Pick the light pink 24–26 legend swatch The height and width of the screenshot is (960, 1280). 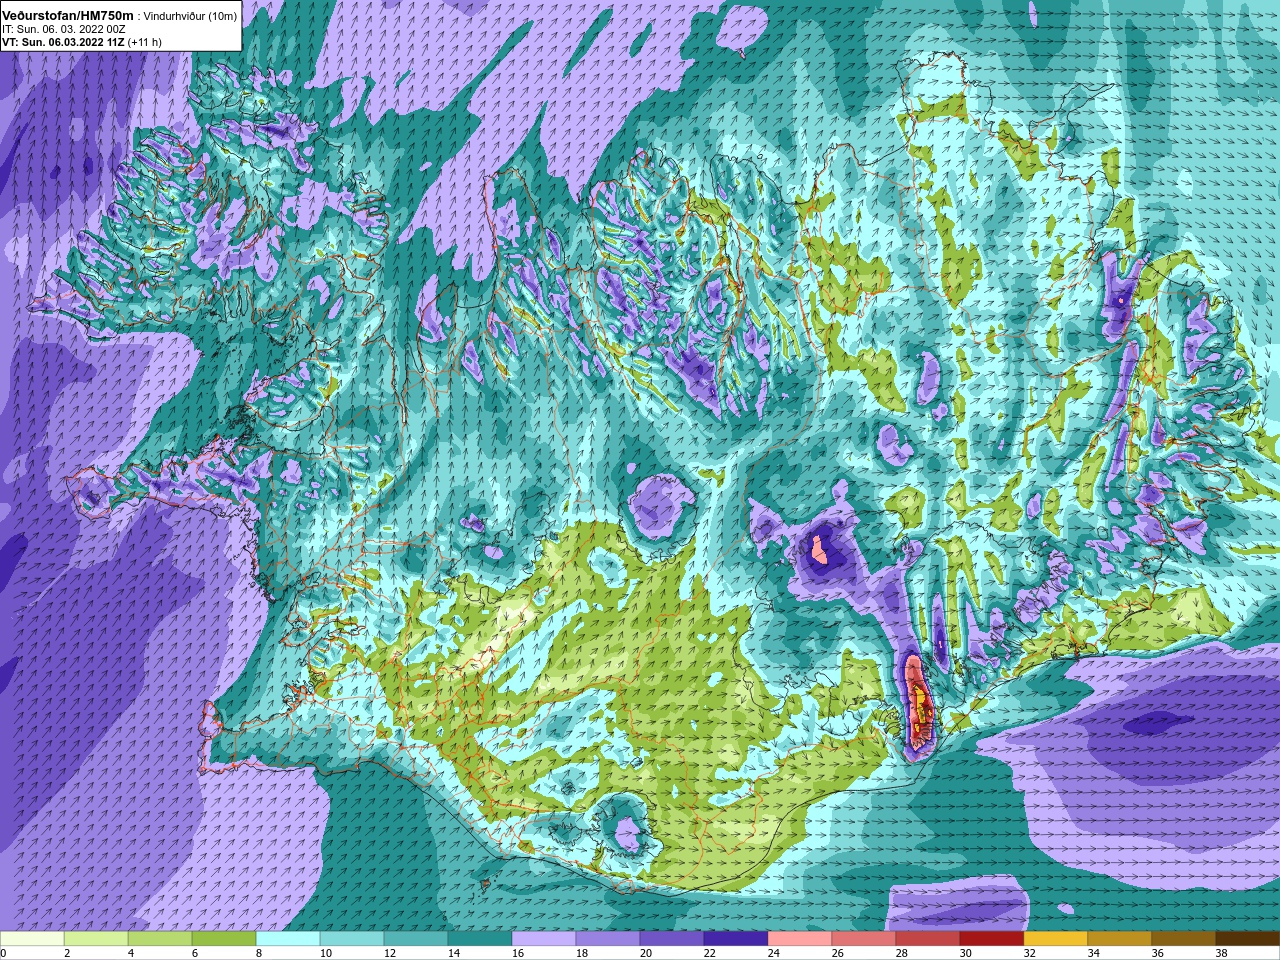tap(800, 940)
